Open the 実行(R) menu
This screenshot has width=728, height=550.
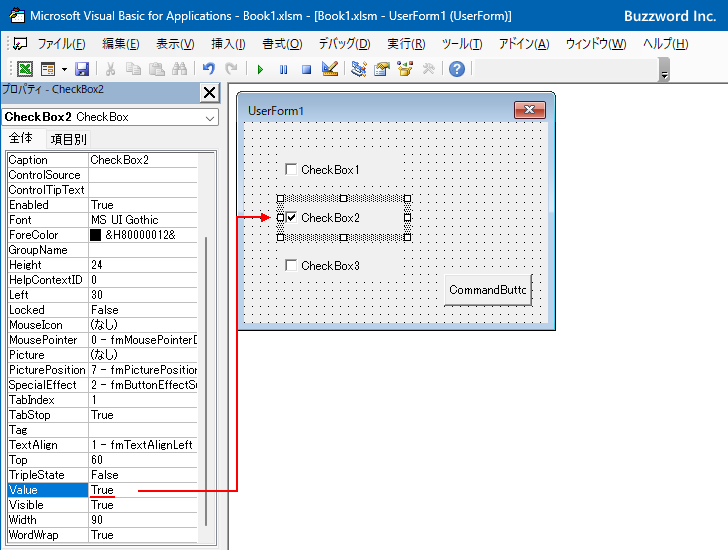click(x=406, y=44)
